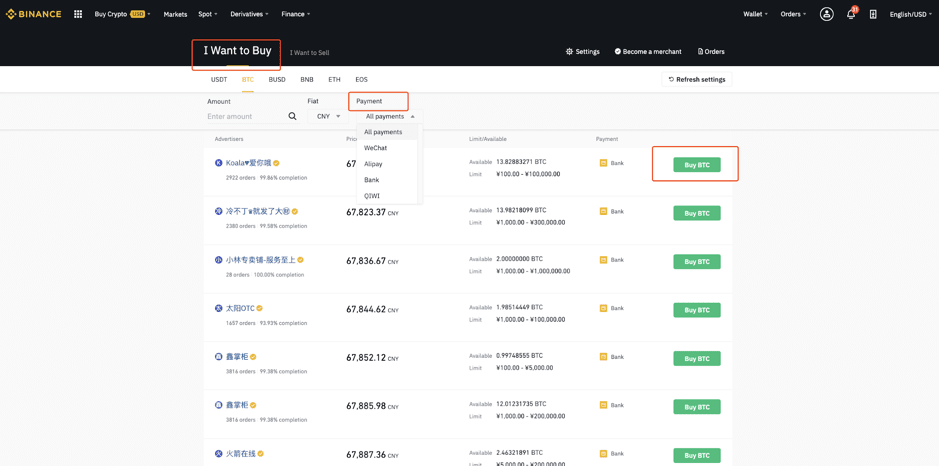Image resolution: width=939 pixels, height=466 pixels.
Task: Click Bank icon in 小林专卖铺 row
Action: (604, 260)
